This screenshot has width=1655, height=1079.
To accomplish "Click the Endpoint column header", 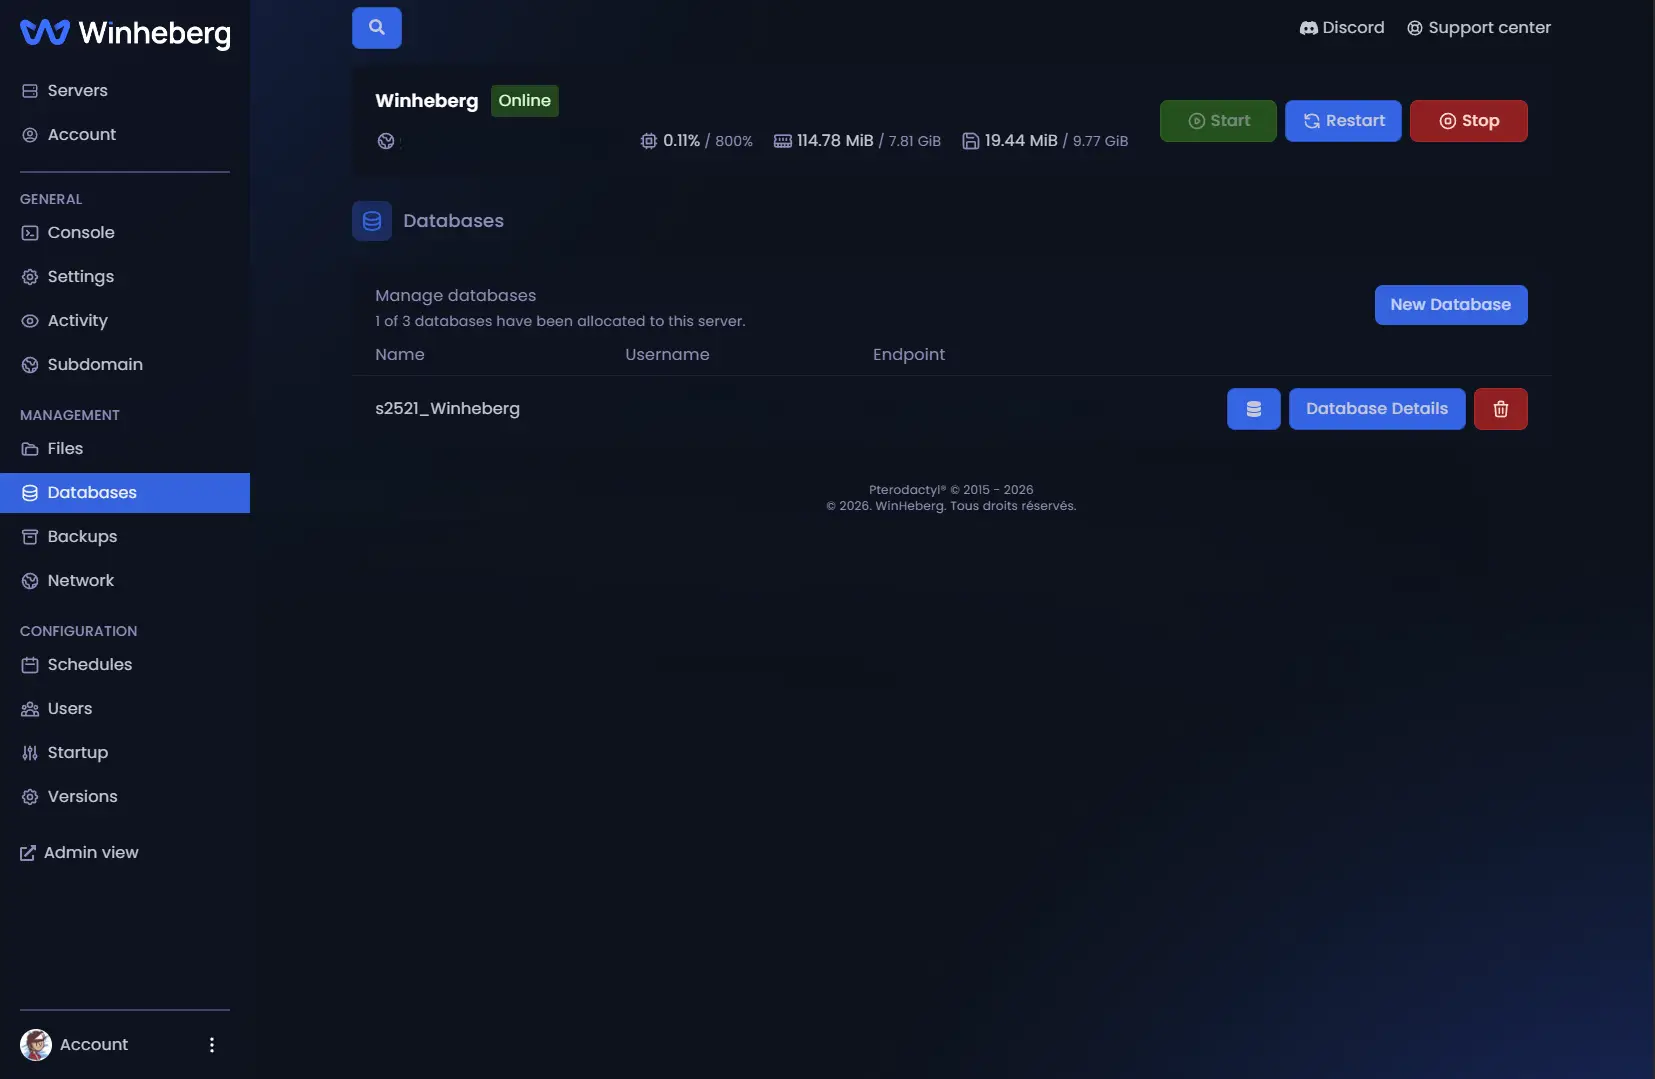I will click(909, 355).
